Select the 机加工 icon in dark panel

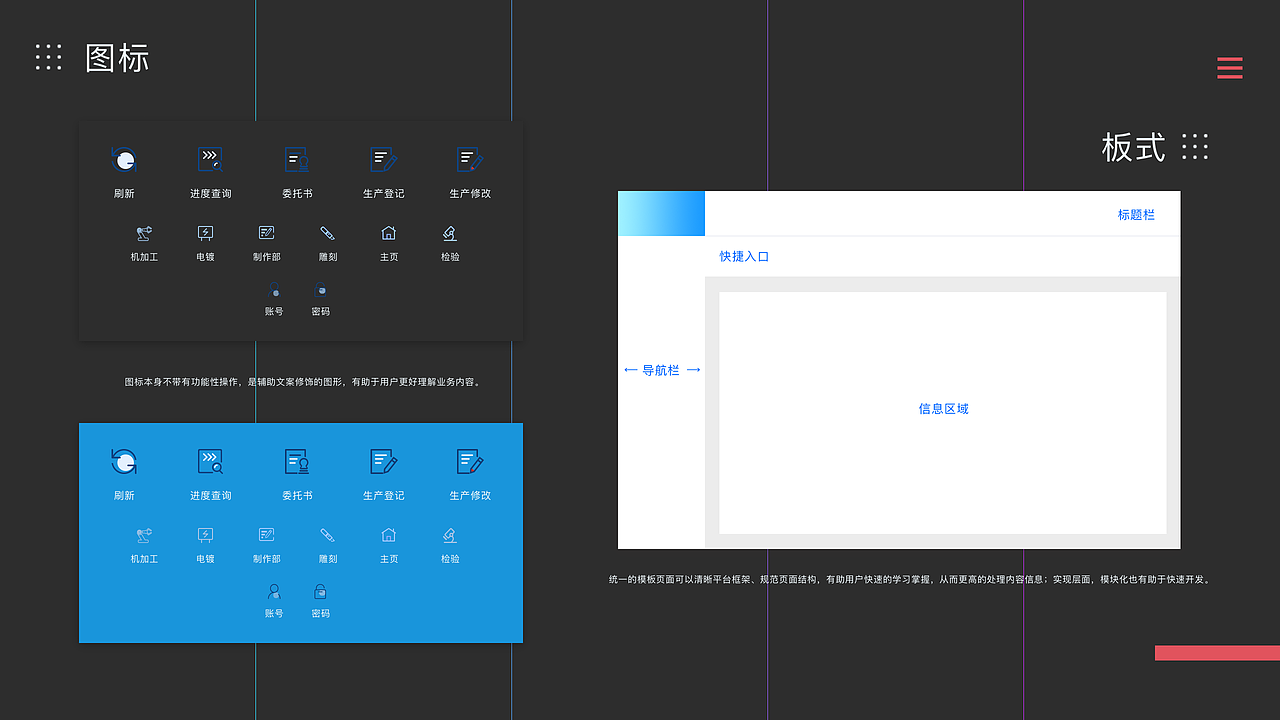[144, 233]
